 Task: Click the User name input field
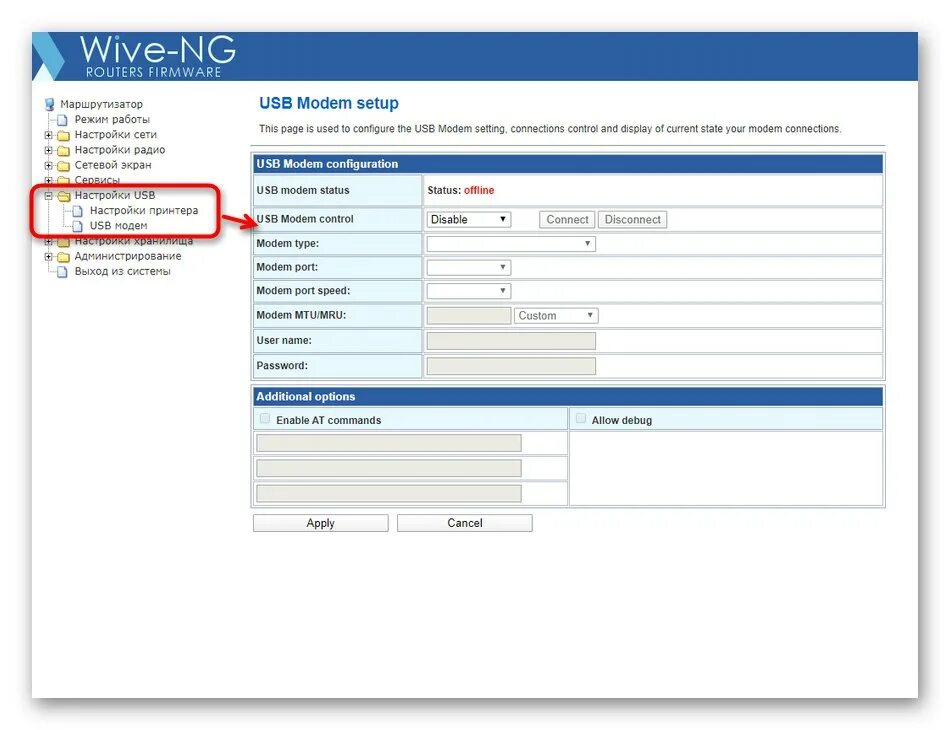pos(511,341)
